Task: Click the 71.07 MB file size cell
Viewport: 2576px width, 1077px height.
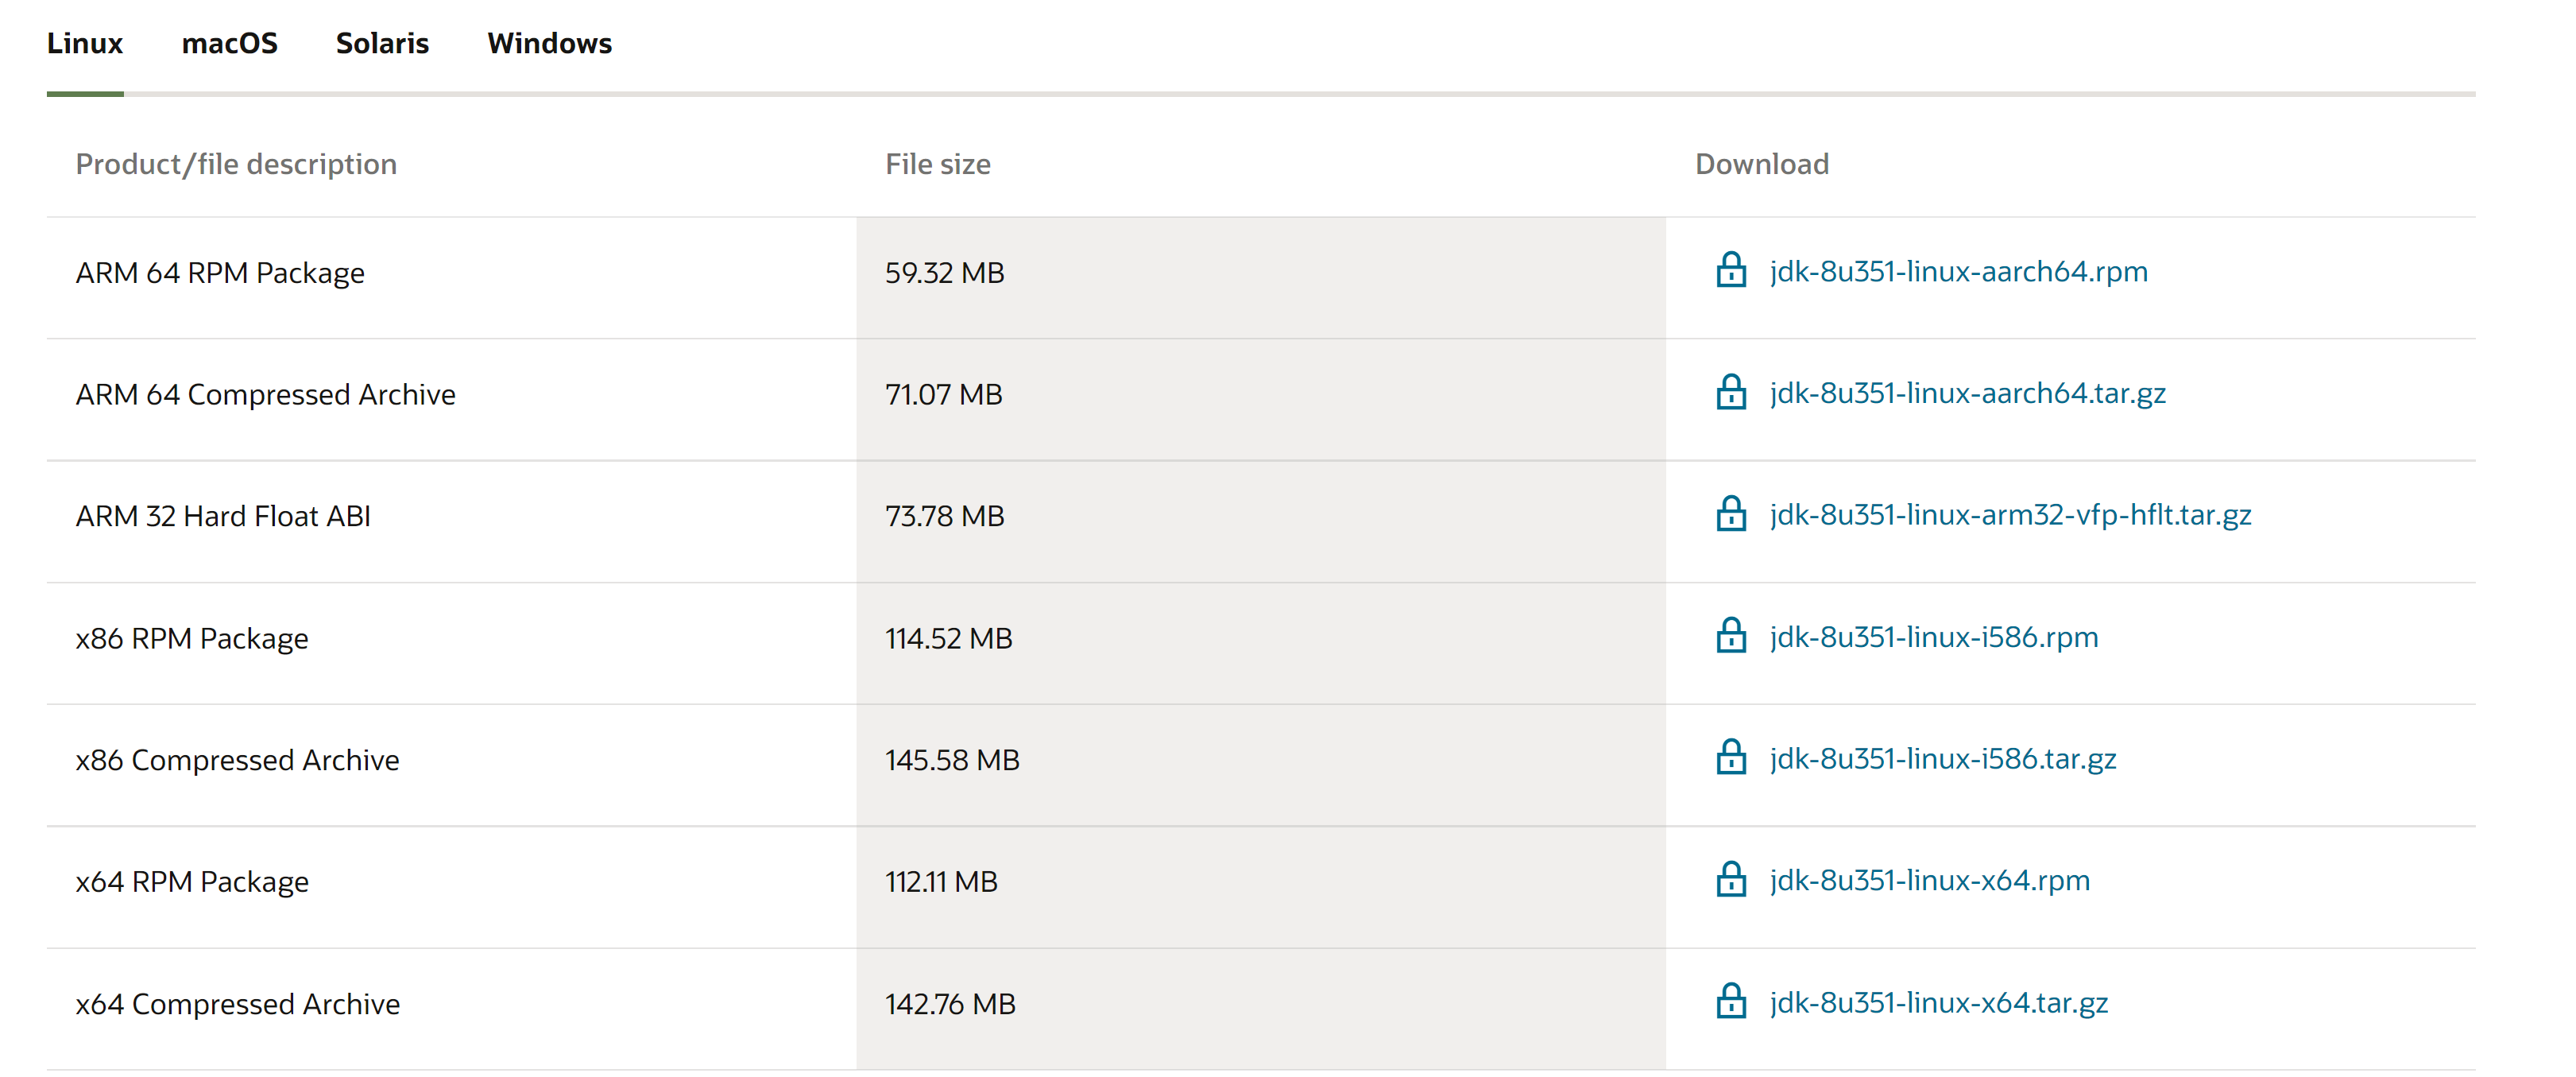Action: pos(1261,400)
